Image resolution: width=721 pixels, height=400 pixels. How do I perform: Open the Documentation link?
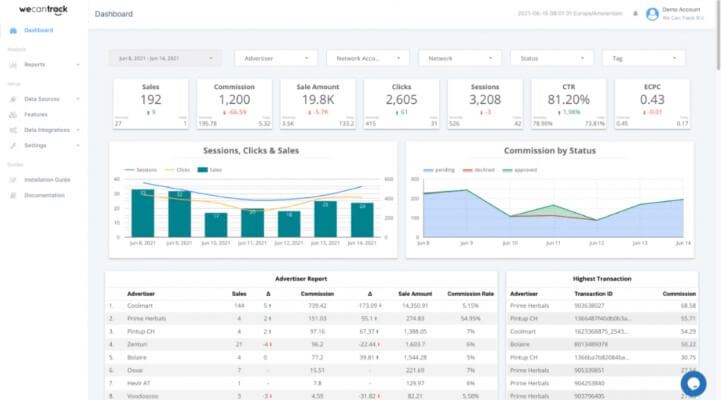(44, 195)
